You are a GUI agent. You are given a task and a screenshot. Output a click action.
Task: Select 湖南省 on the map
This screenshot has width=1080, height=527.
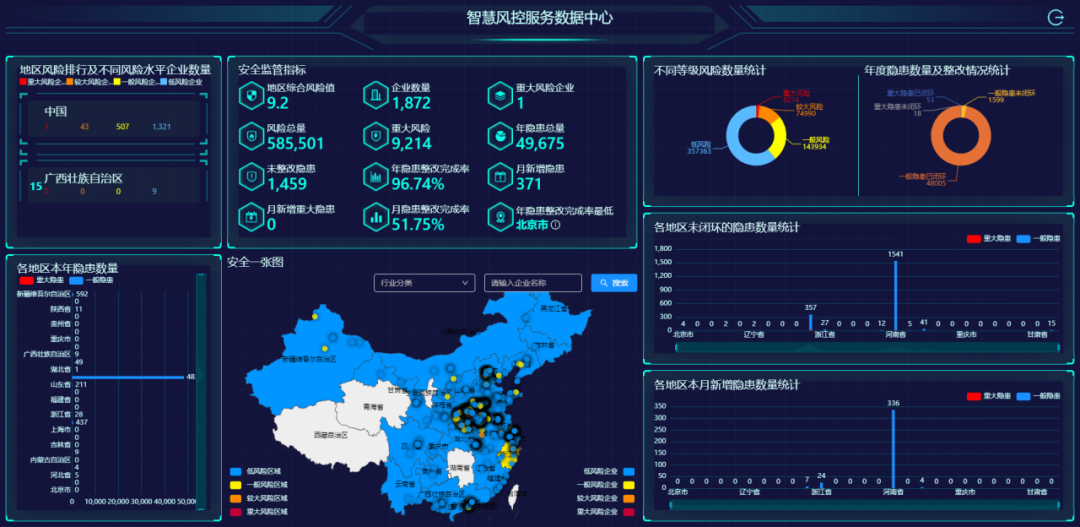[459, 468]
